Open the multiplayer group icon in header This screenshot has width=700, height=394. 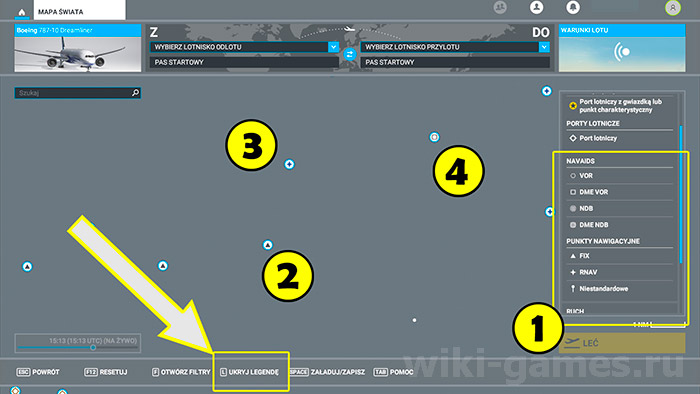[x=500, y=8]
